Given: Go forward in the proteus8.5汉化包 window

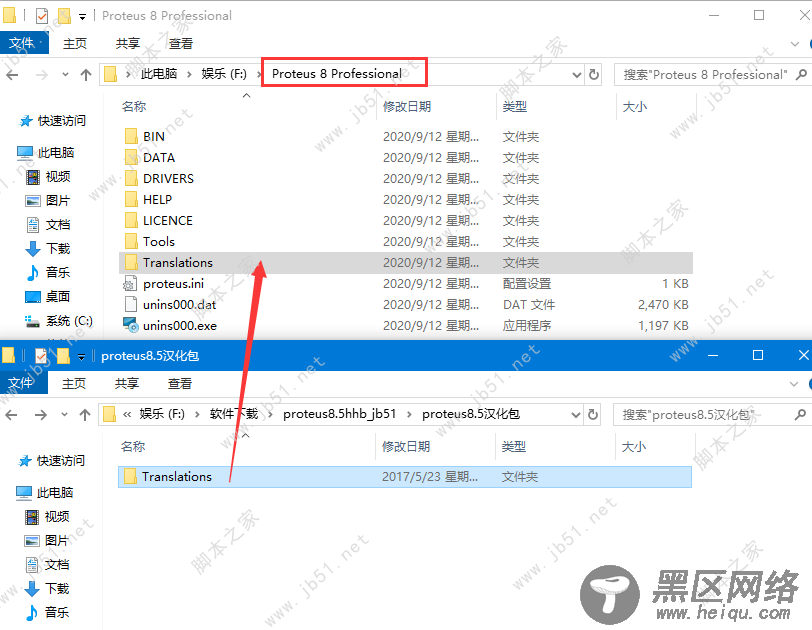Looking at the screenshot, I should click(40, 415).
